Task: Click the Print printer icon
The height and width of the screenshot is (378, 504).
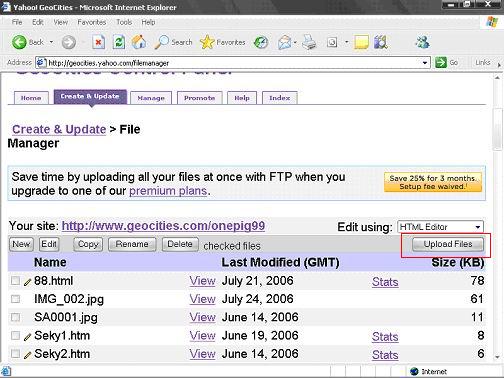Action: pyautogui.click(x=309, y=42)
